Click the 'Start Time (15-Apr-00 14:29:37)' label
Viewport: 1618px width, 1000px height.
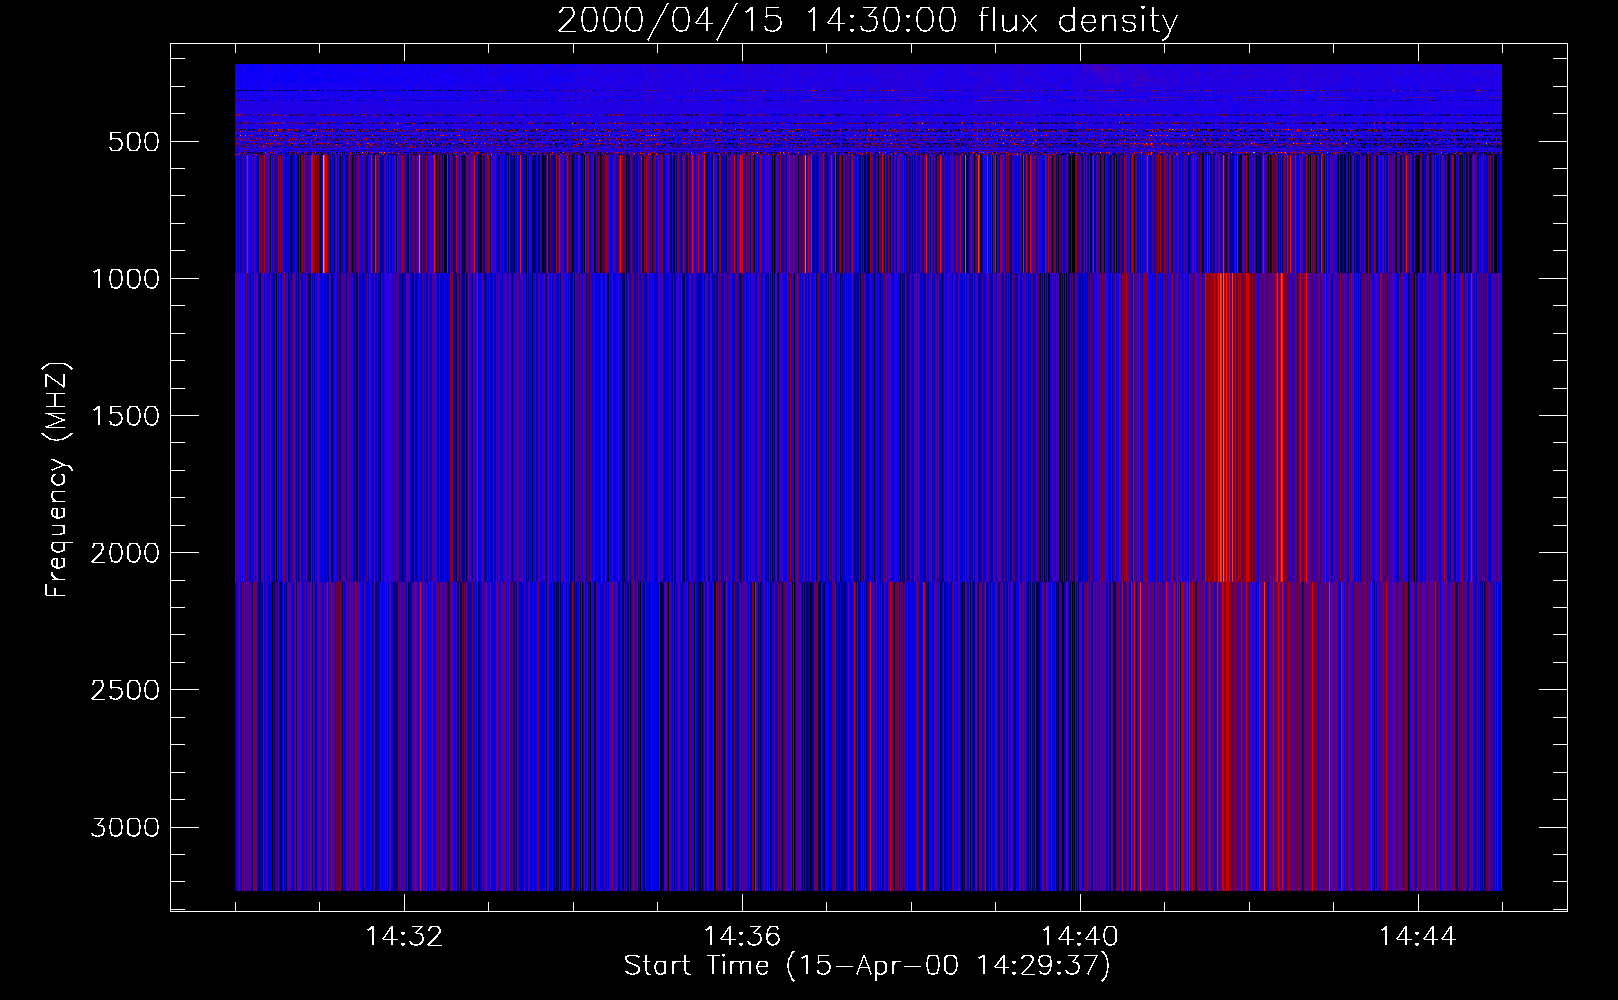coord(867,966)
